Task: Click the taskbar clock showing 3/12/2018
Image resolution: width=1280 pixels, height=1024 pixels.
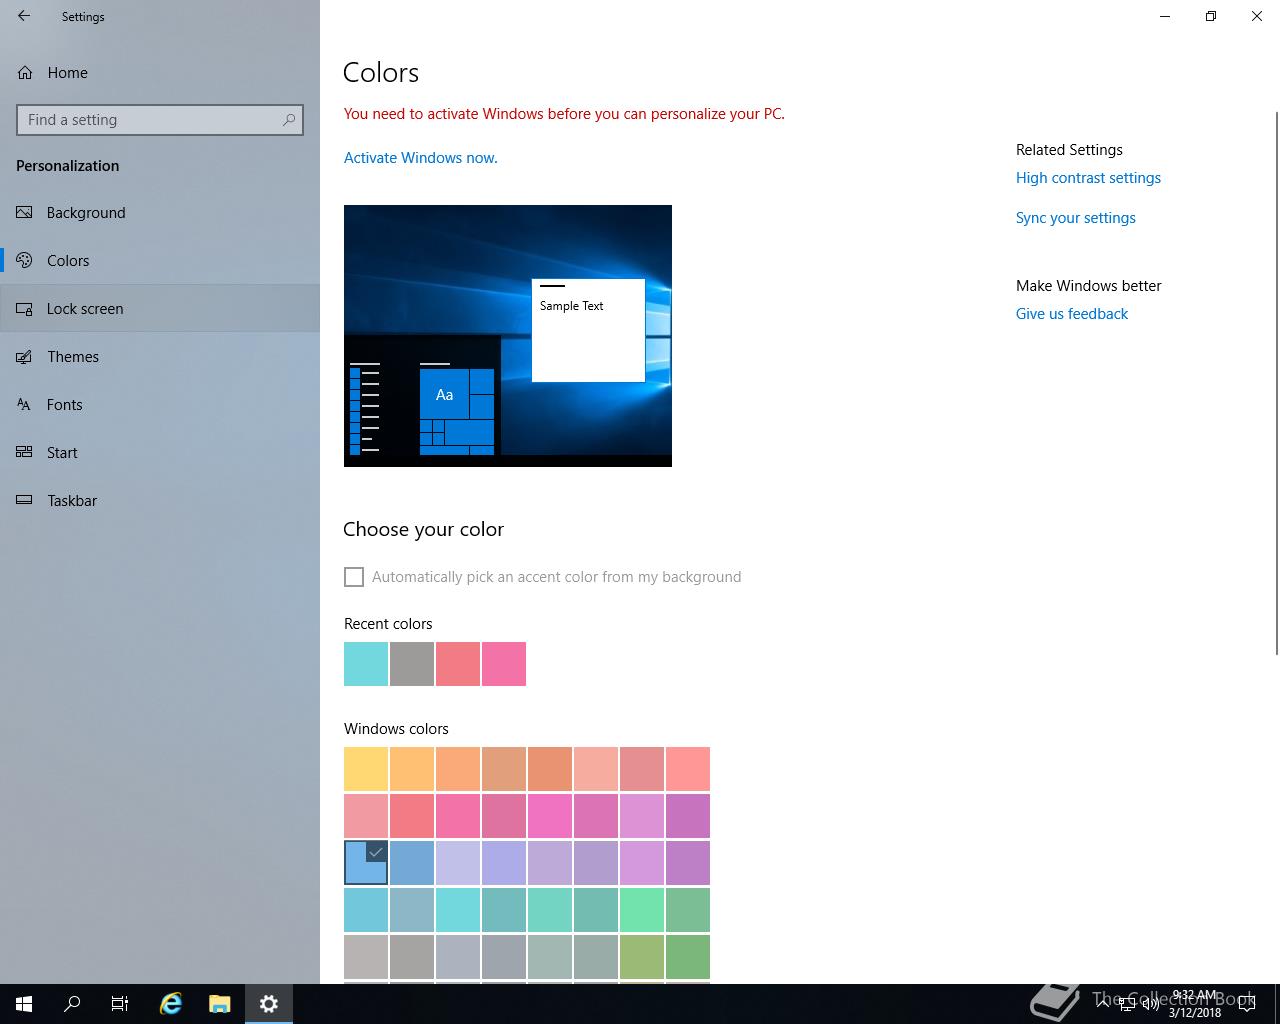Action: coord(1195,1004)
